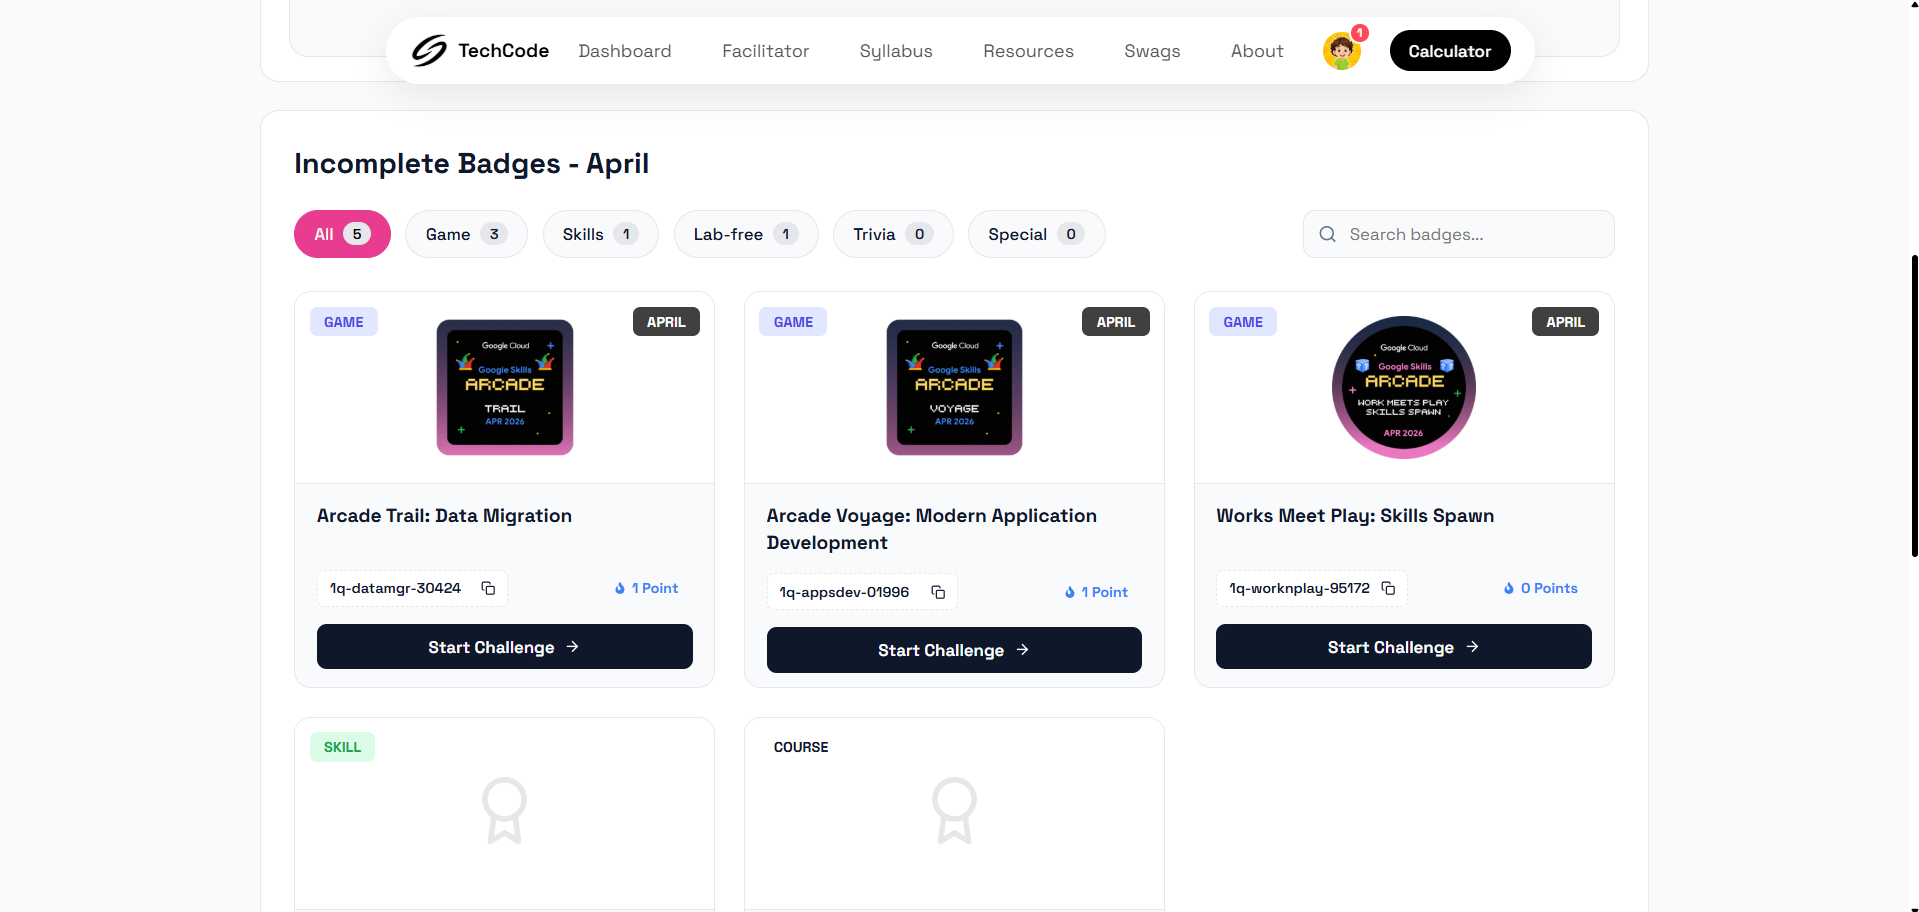Toggle the Lab-free filter
1919x912 pixels.
click(745, 234)
